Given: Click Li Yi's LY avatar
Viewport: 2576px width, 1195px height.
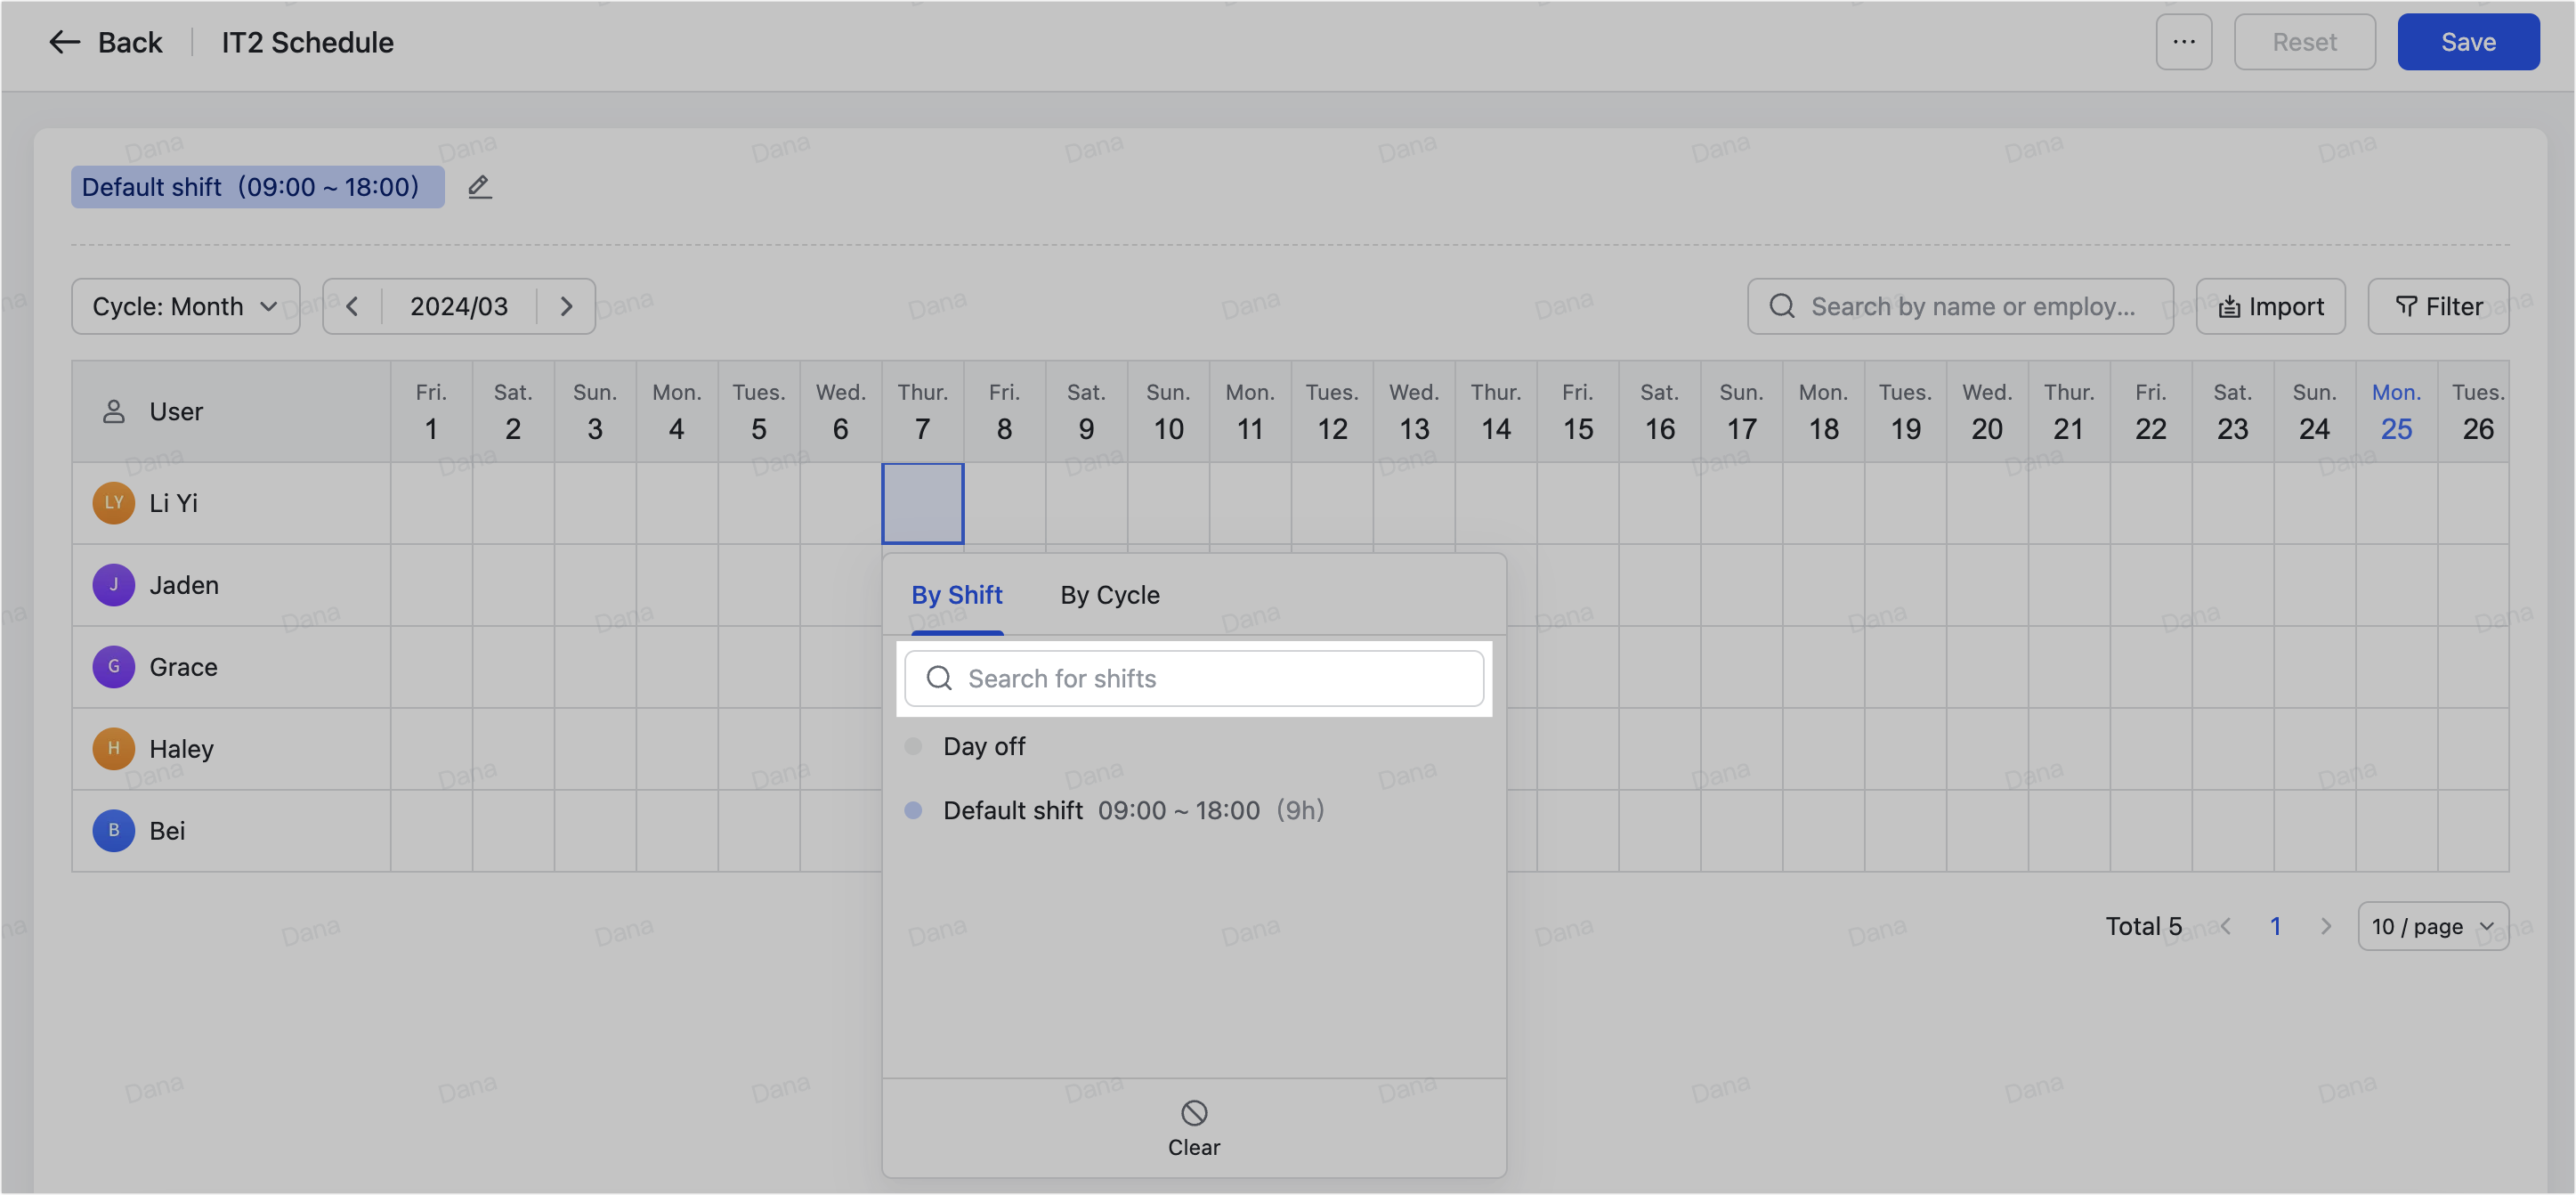Looking at the screenshot, I should coord(113,503).
